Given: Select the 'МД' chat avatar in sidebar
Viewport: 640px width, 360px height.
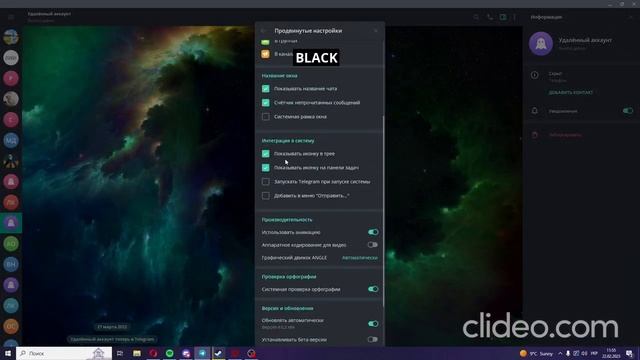Looking at the screenshot, I should pos(11,140).
